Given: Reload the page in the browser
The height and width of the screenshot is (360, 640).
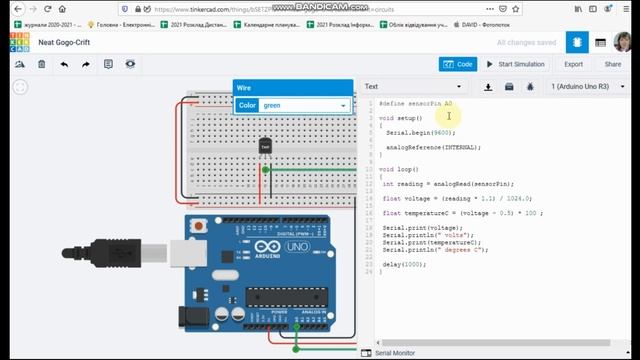Looking at the screenshot, I should [x=47, y=9].
